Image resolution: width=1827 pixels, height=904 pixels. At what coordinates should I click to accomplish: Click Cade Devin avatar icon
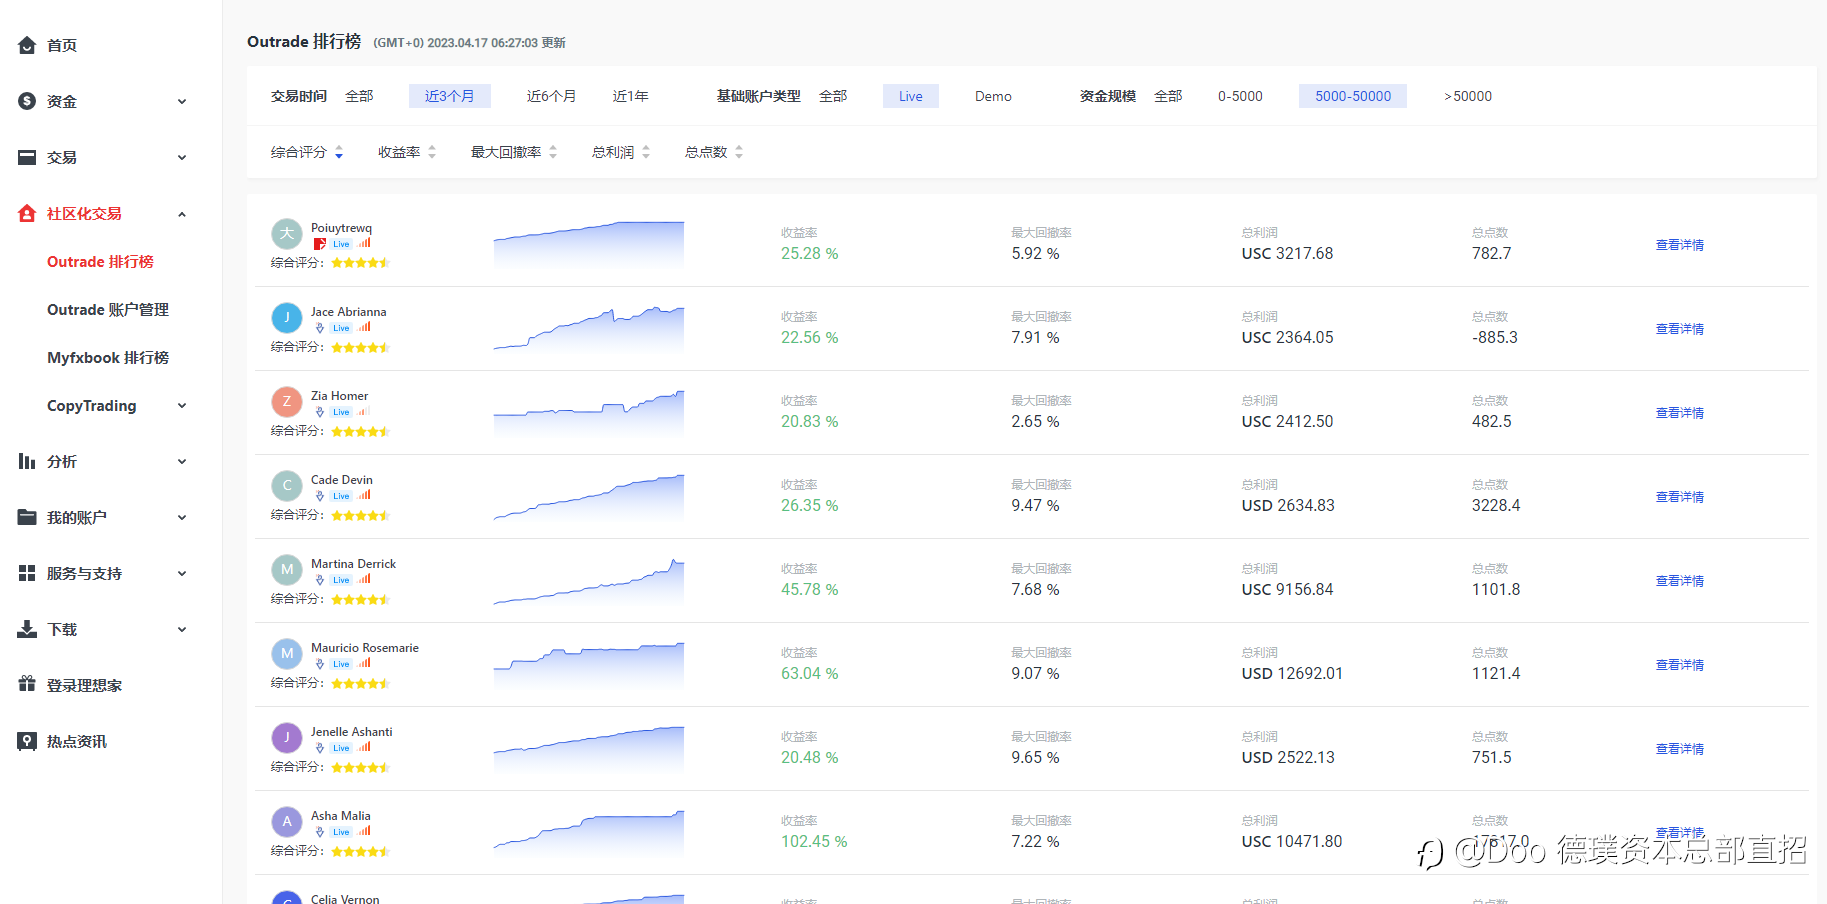[287, 486]
